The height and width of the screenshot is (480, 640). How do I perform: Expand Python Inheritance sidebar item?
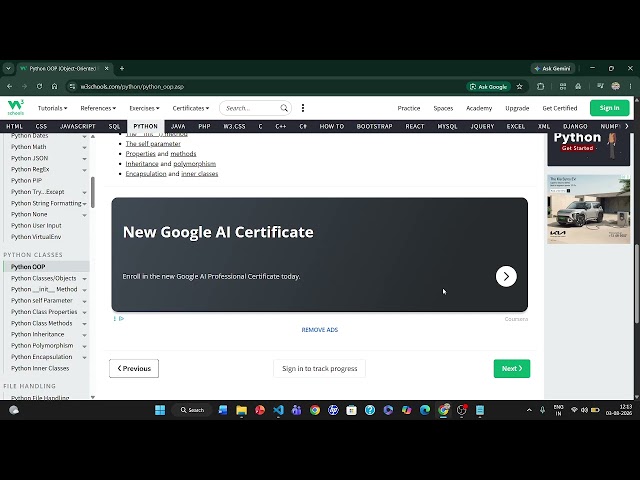pyautogui.click(x=84, y=335)
